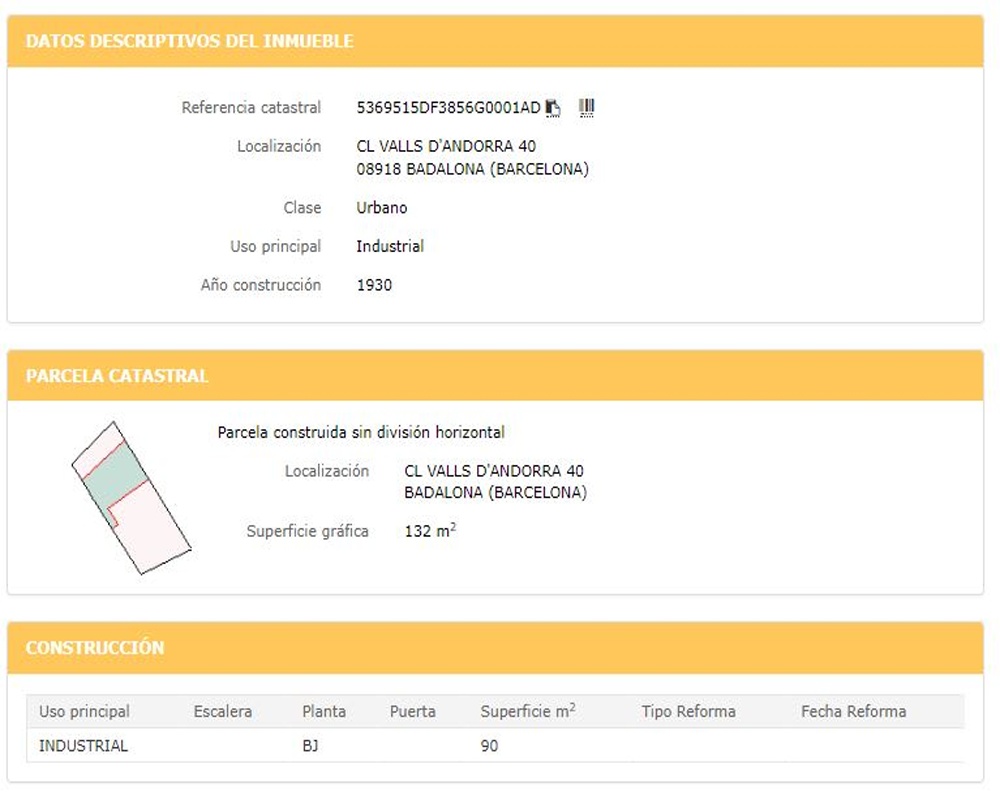Viewport: 1000px width, 800px height.
Task: Click the Puerta column header
Action: (x=413, y=711)
